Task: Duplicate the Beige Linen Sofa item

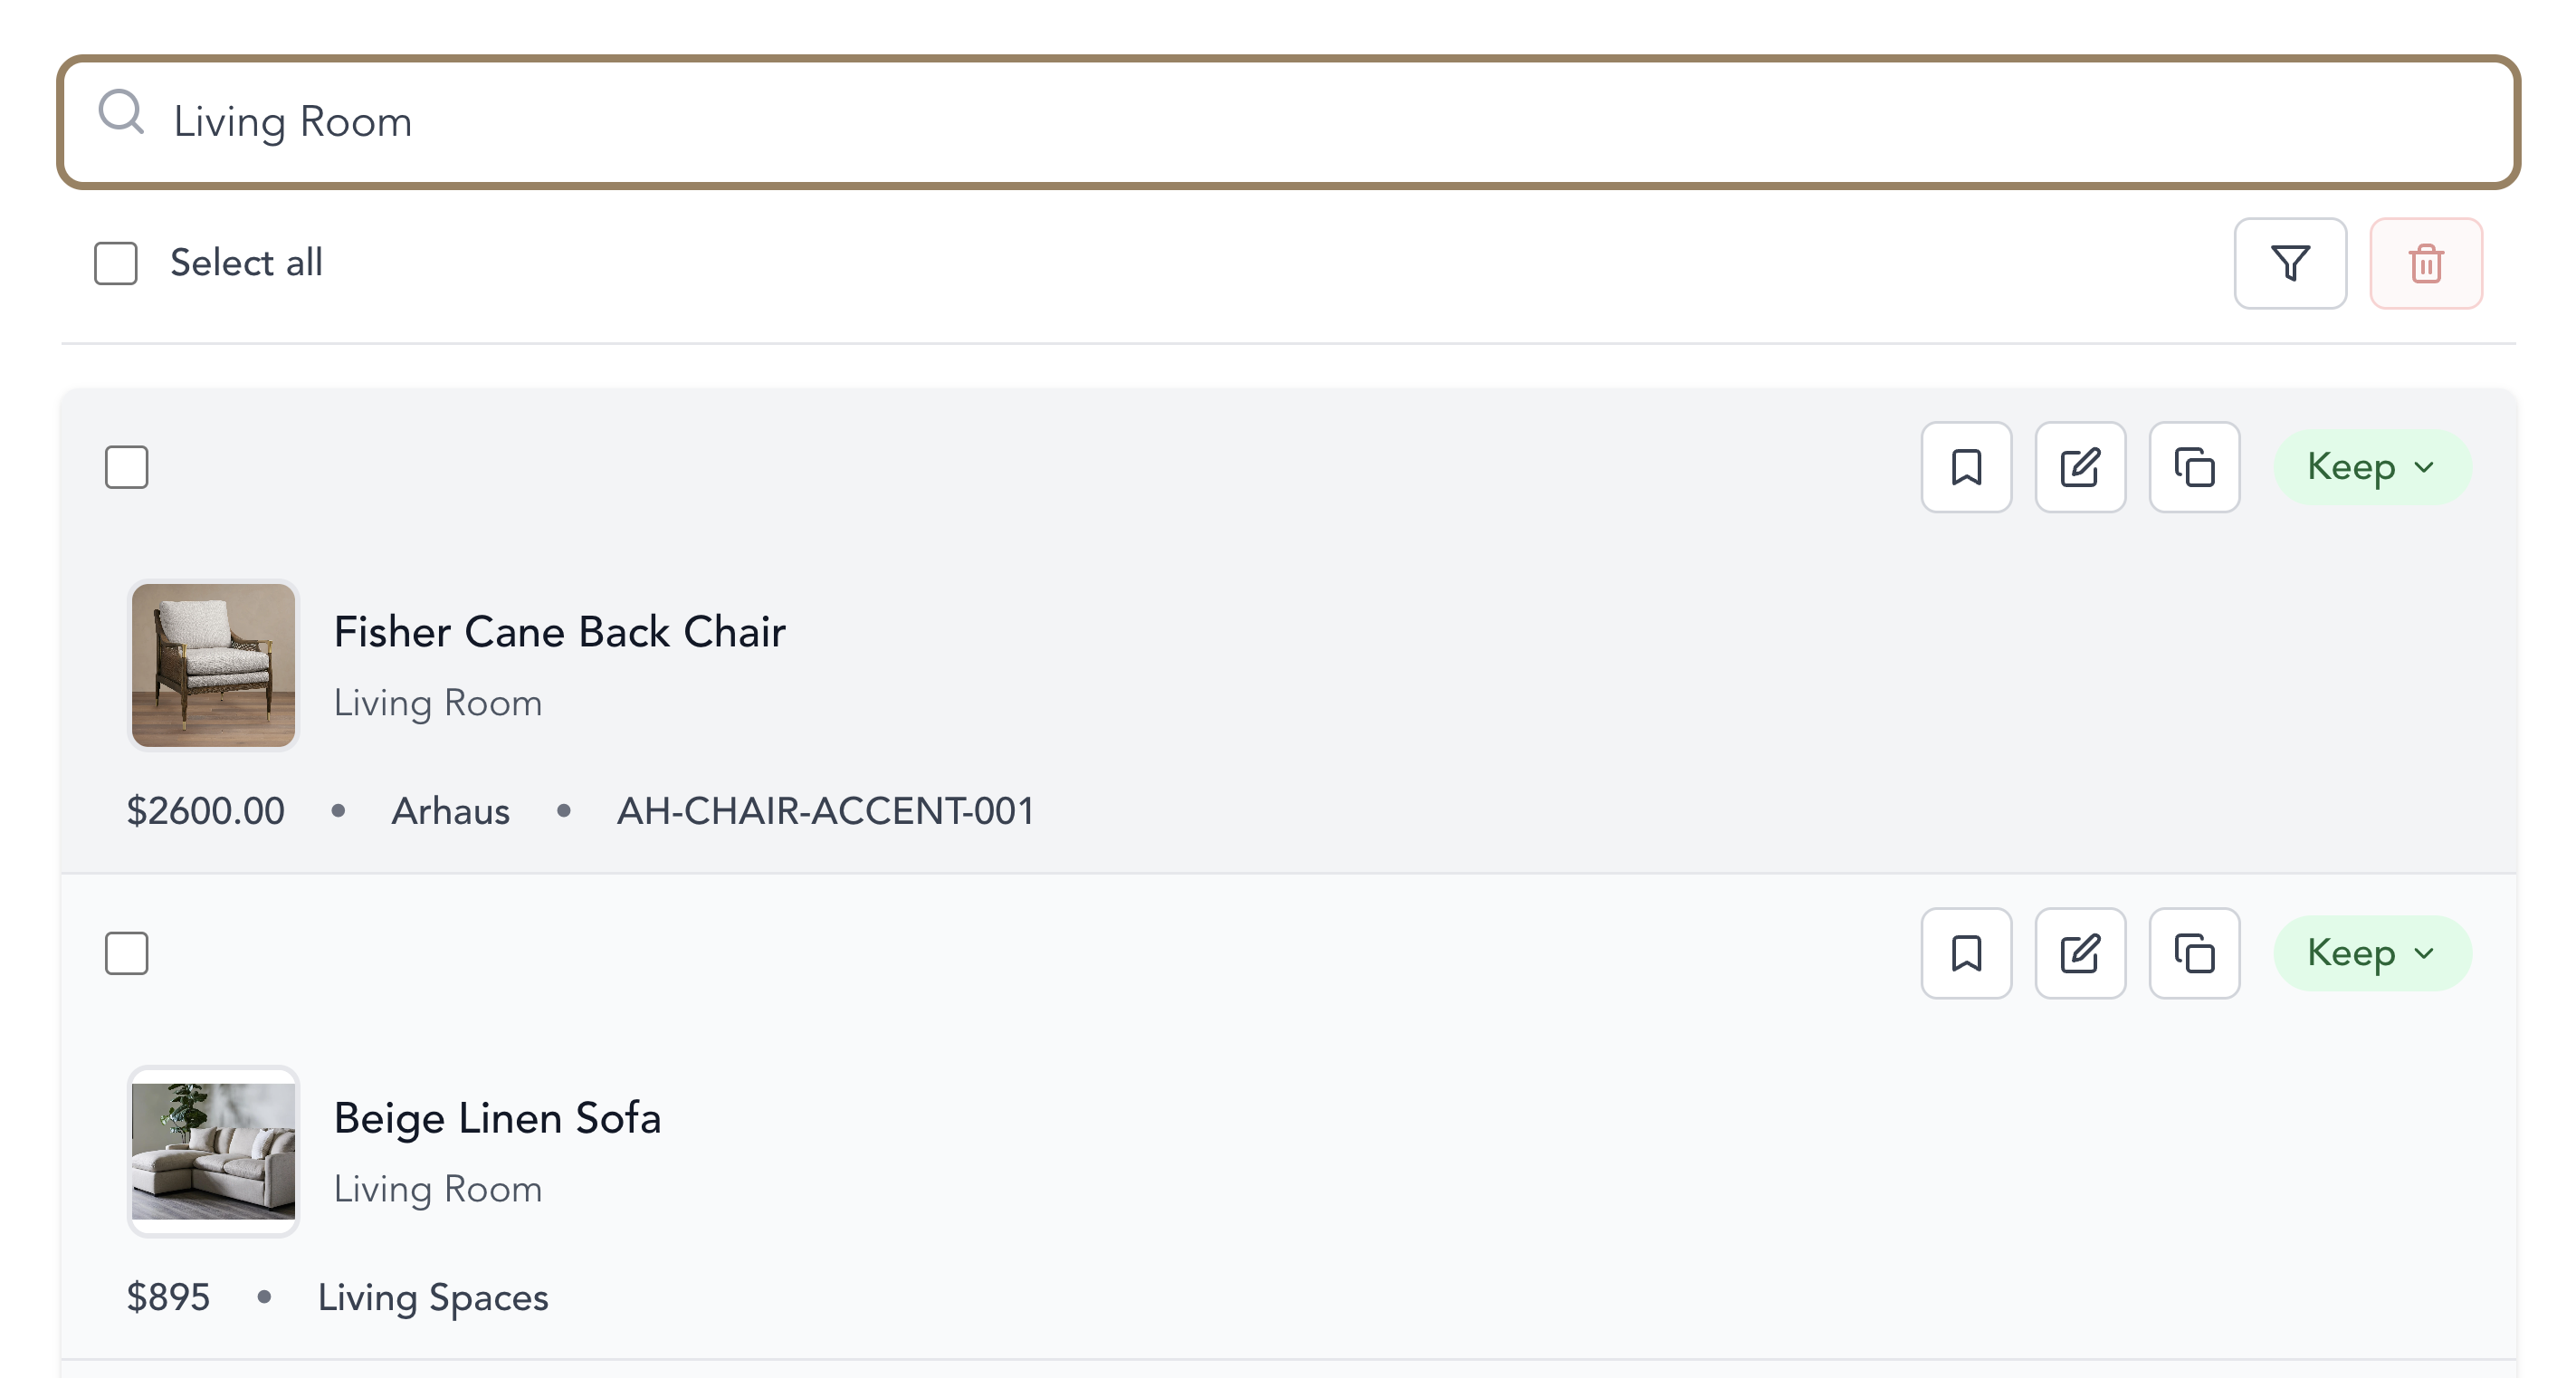Action: click(x=2194, y=953)
